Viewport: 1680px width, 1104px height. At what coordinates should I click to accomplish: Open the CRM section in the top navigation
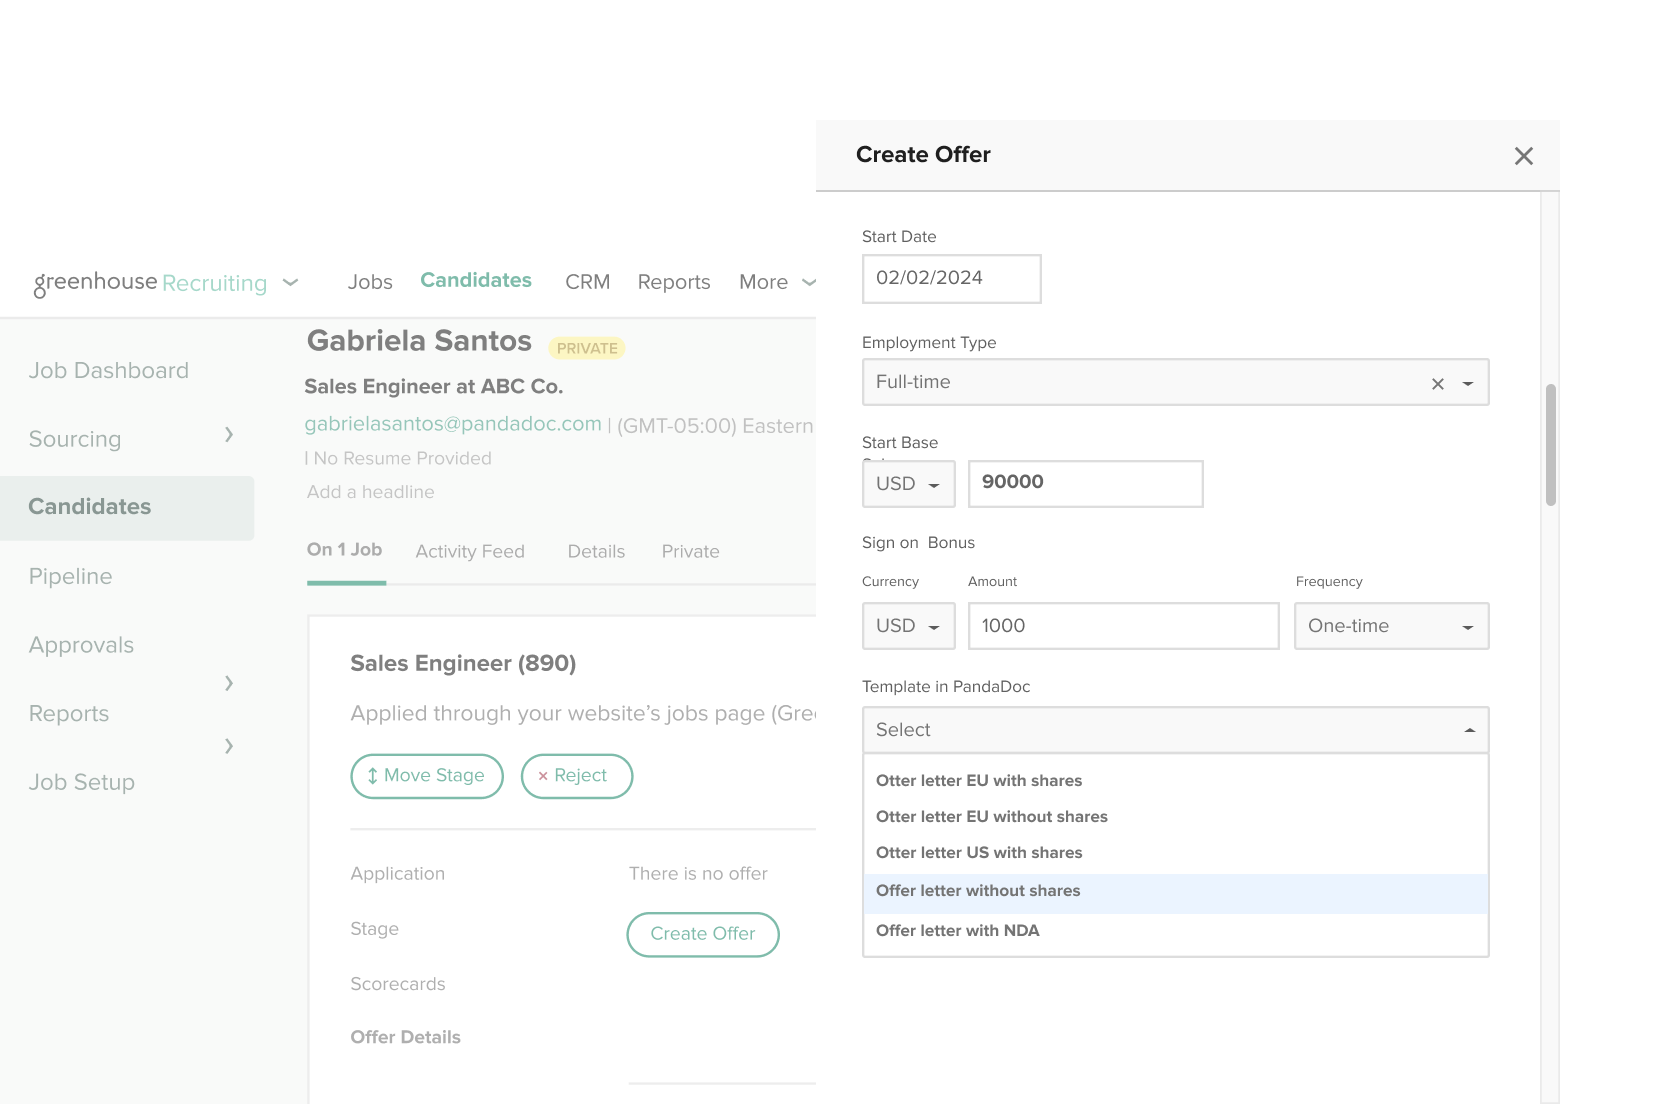[587, 282]
